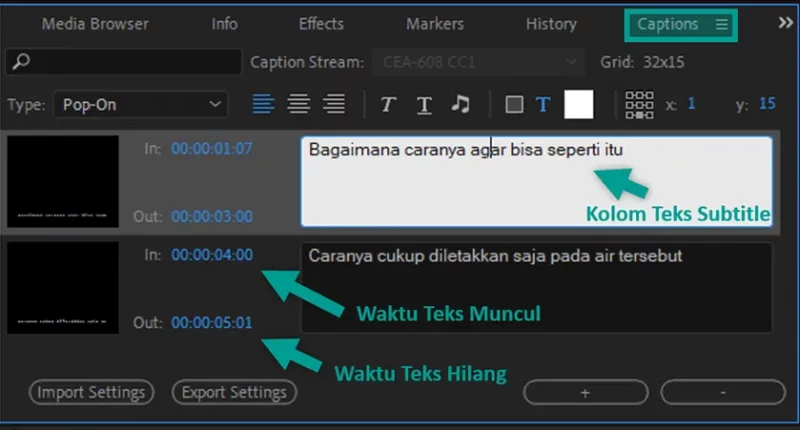Toggle underline caption text

click(x=424, y=105)
